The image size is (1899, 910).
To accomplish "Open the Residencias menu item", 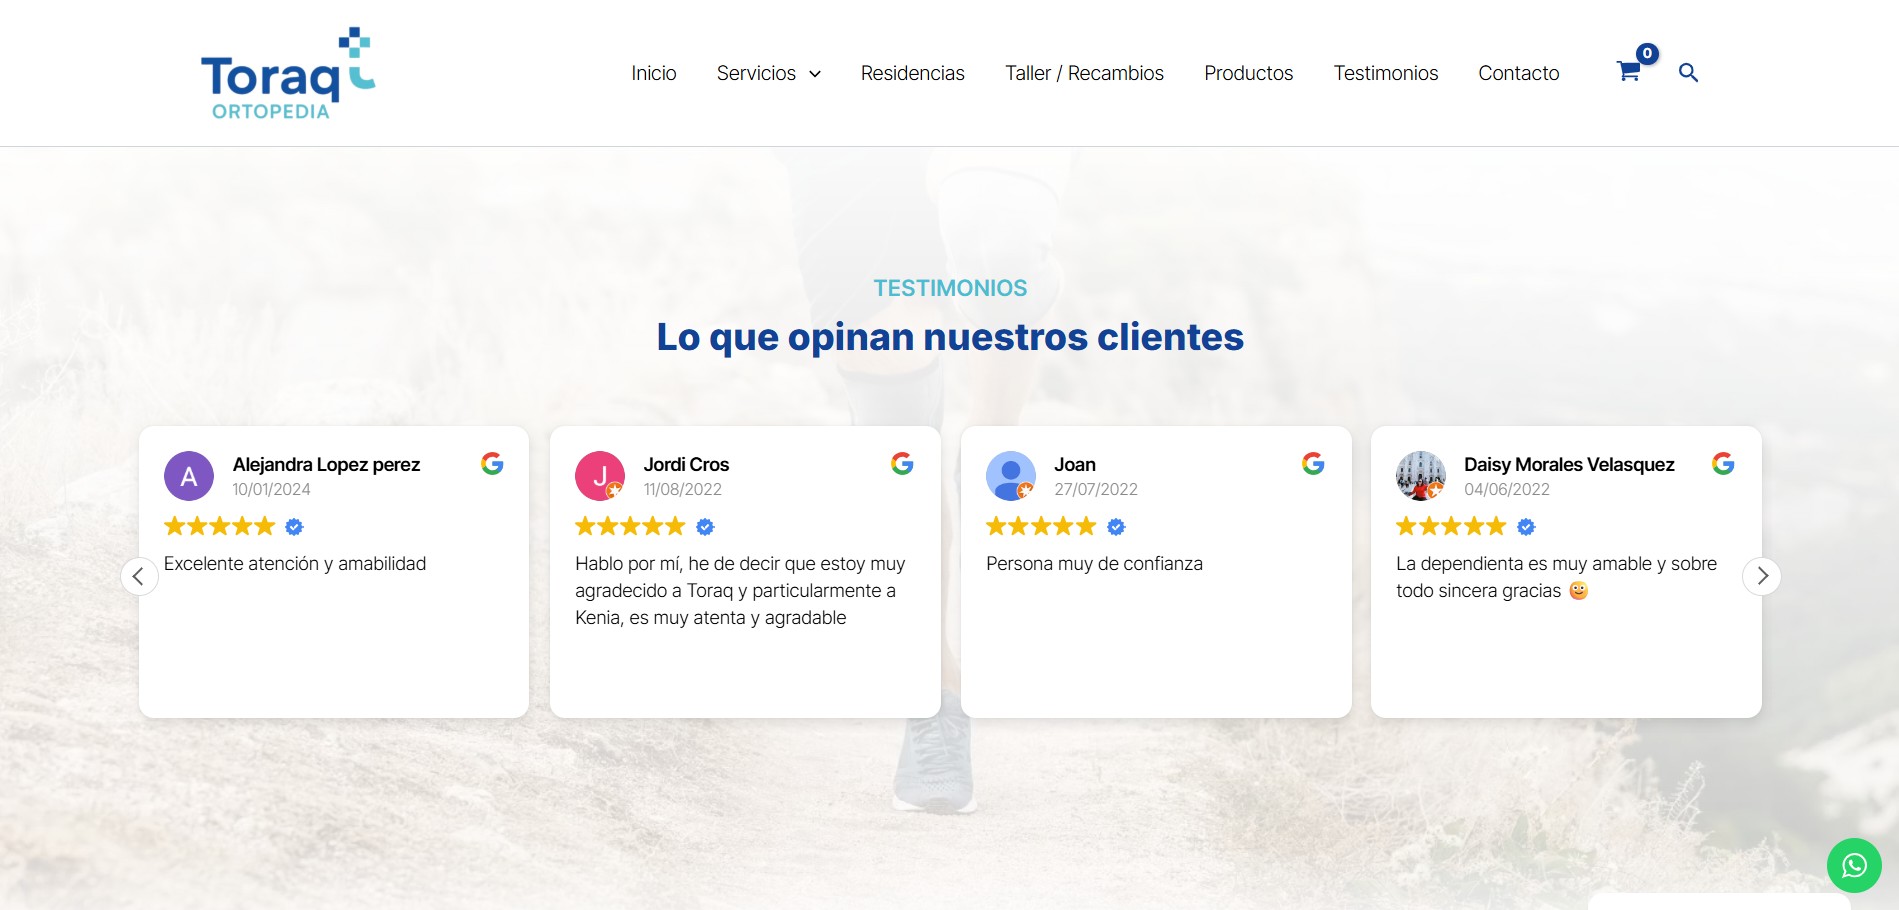I will point(912,73).
